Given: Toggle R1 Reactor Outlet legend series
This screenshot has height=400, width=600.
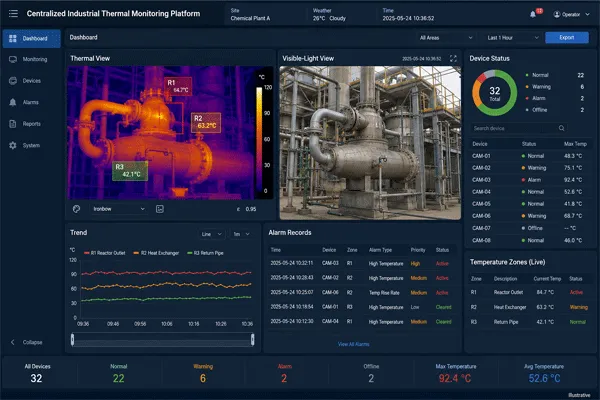Looking at the screenshot, I should (x=104, y=253).
